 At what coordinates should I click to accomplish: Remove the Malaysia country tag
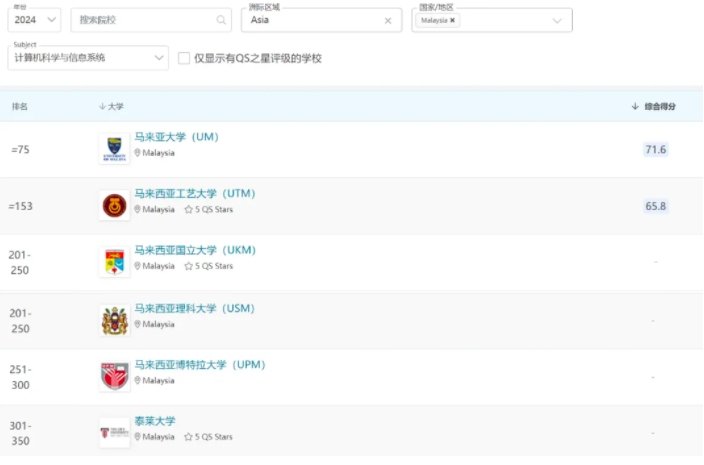point(452,20)
